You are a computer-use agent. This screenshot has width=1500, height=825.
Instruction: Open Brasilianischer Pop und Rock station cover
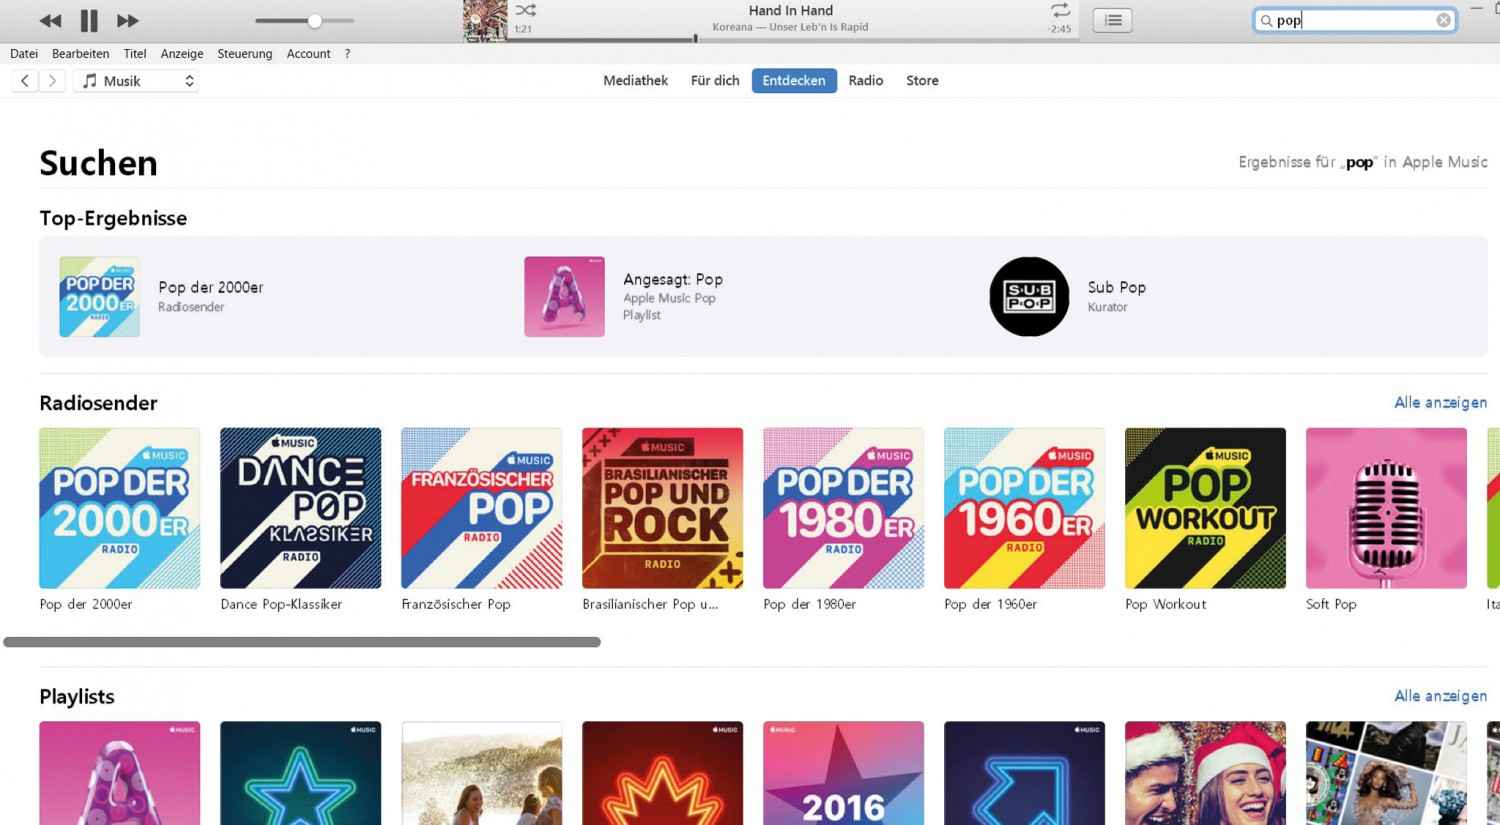[x=663, y=508]
